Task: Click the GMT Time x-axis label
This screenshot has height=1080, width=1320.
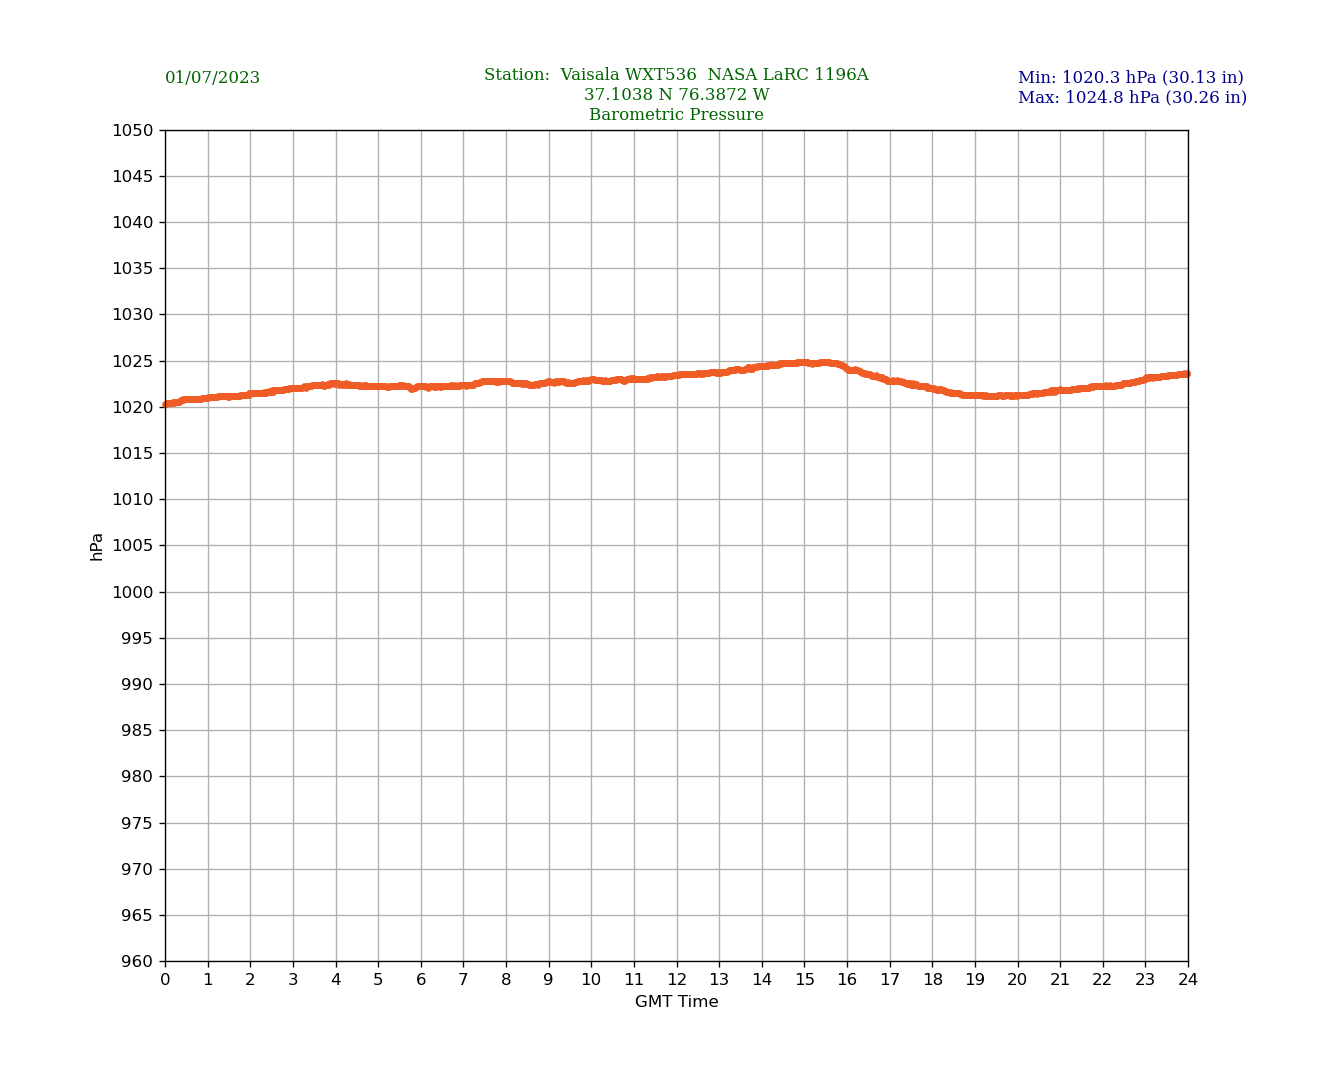Action: (x=676, y=1002)
